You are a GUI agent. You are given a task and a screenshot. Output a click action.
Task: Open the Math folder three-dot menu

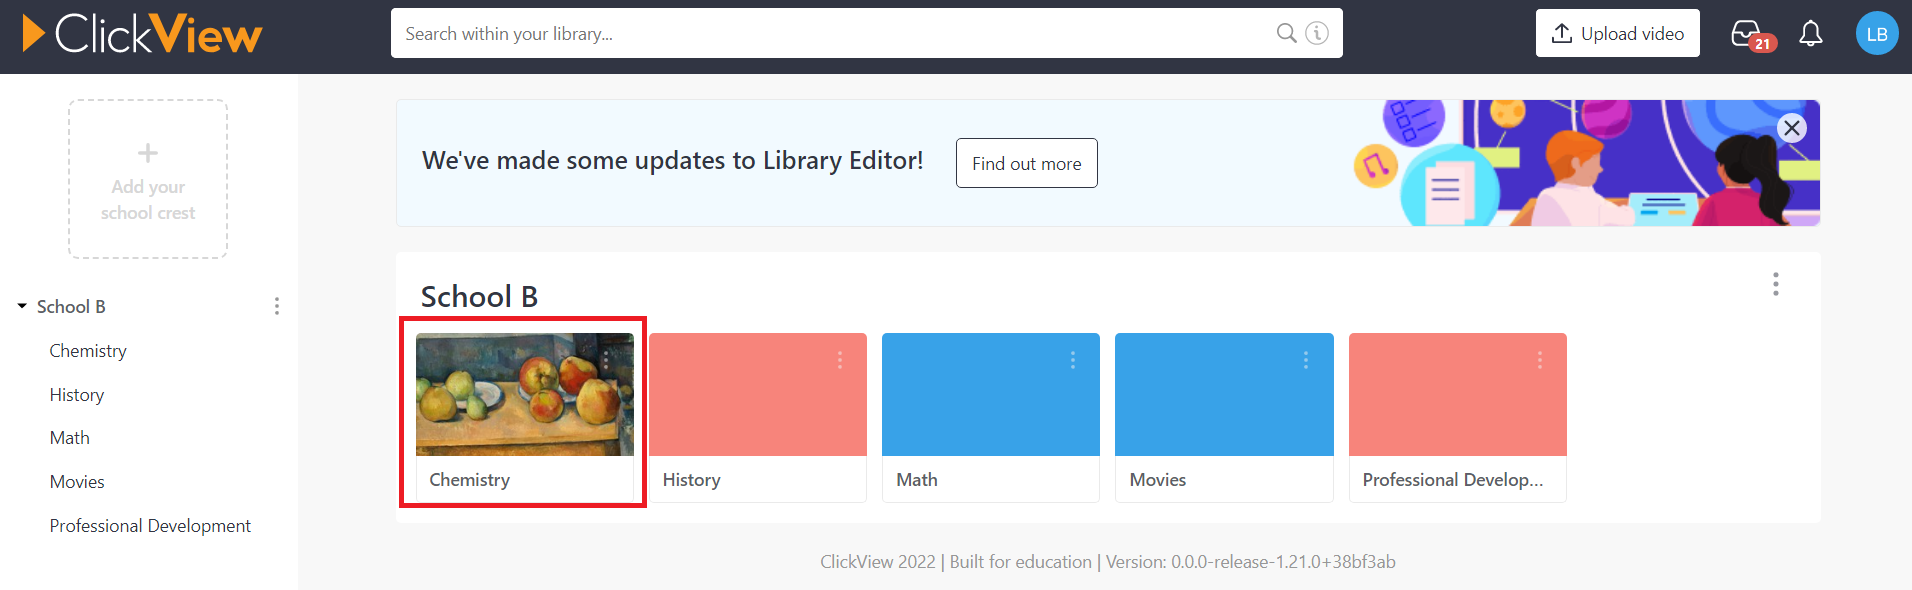click(1073, 360)
